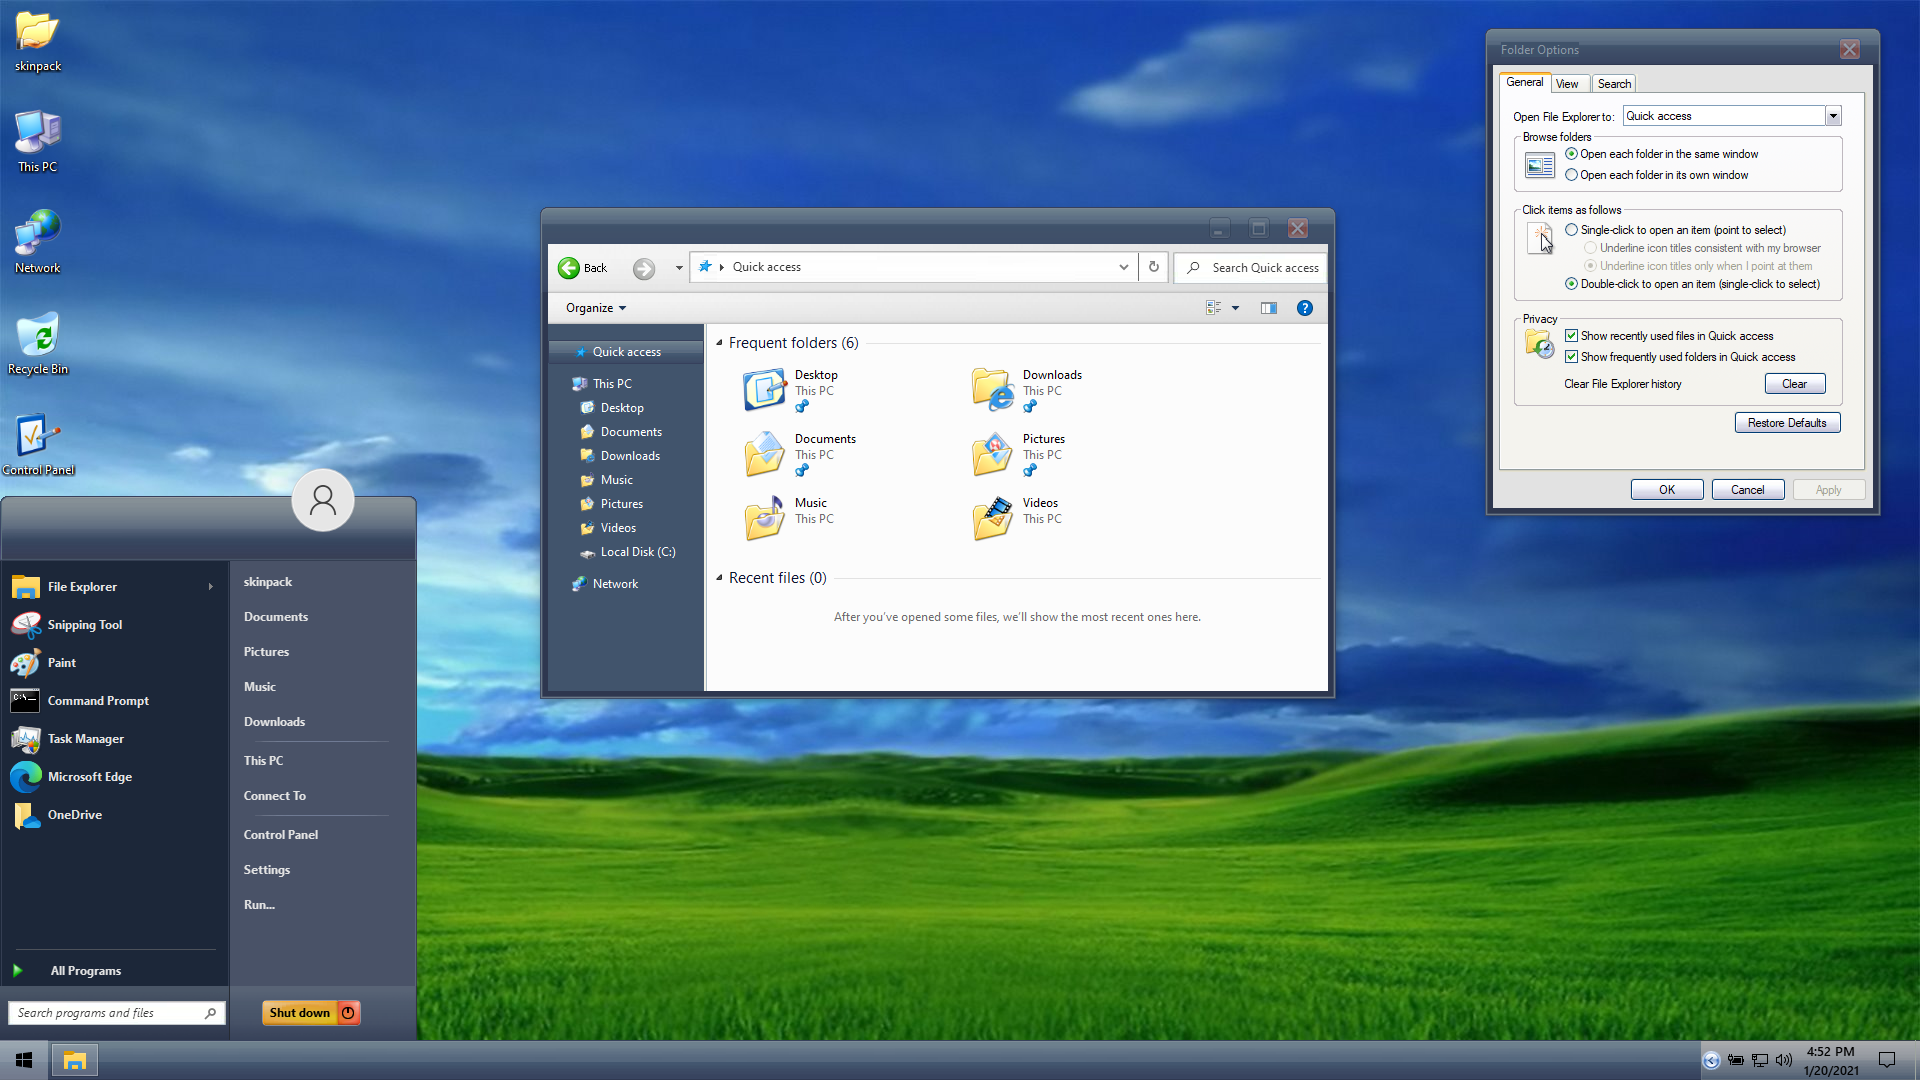The width and height of the screenshot is (1920, 1080).
Task: Uncheck 'Show recently used files in Quick access'
Action: point(1572,336)
